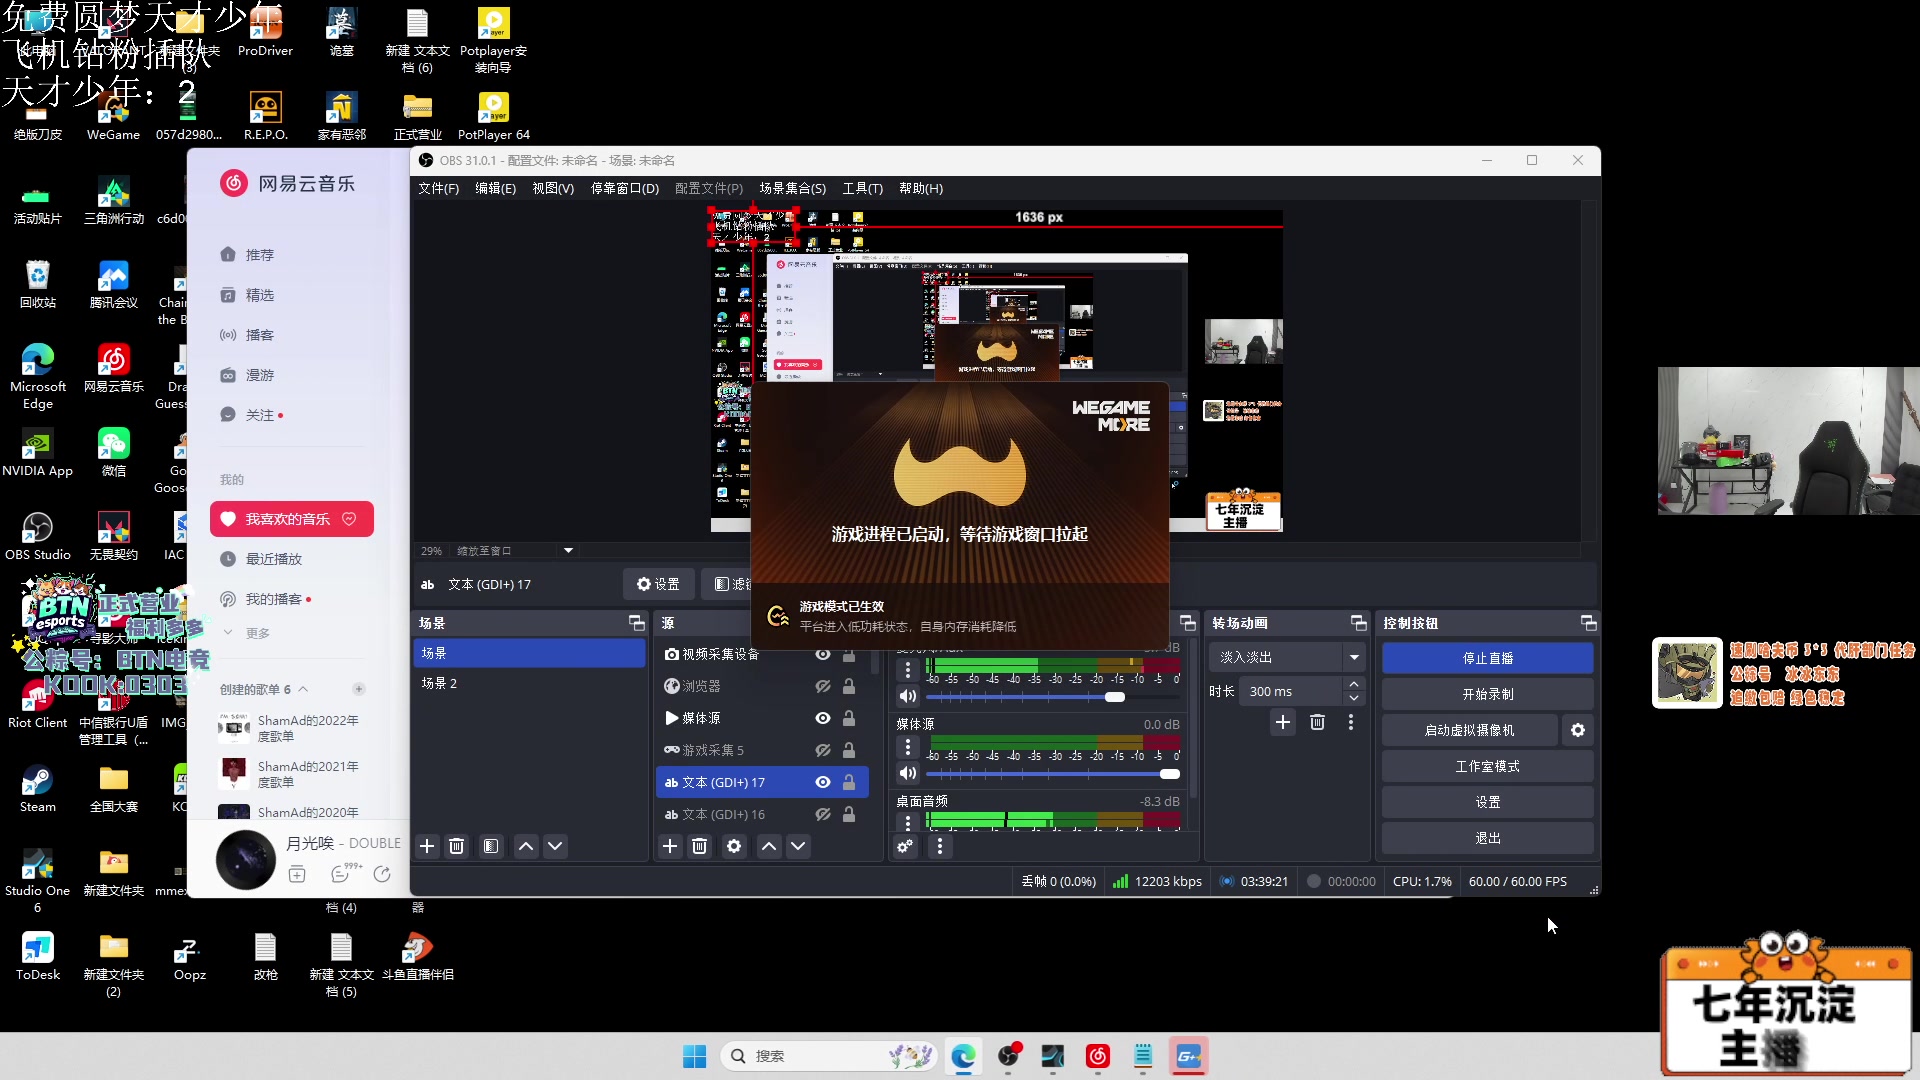
Task: Undock the 控制按钮 panel
Action: pyautogui.click(x=1588, y=623)
